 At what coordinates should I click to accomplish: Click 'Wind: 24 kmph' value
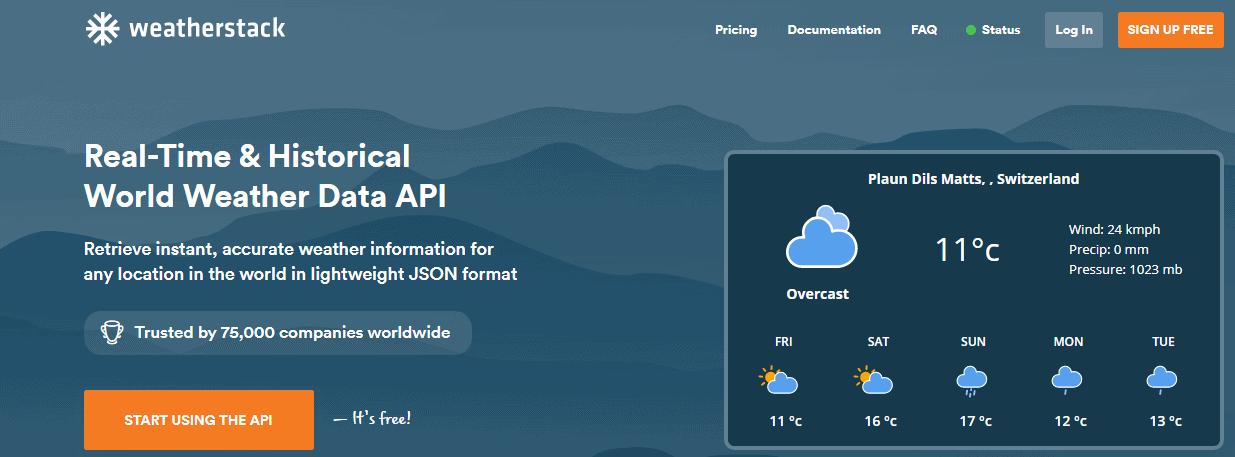click(x=1114, y=230)
